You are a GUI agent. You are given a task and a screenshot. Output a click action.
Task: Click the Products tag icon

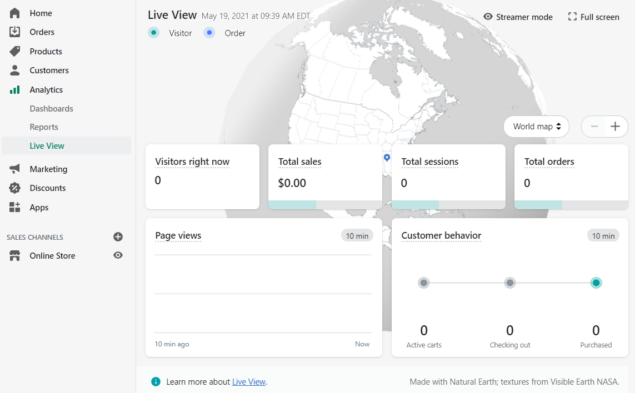[x=15, y=51]
